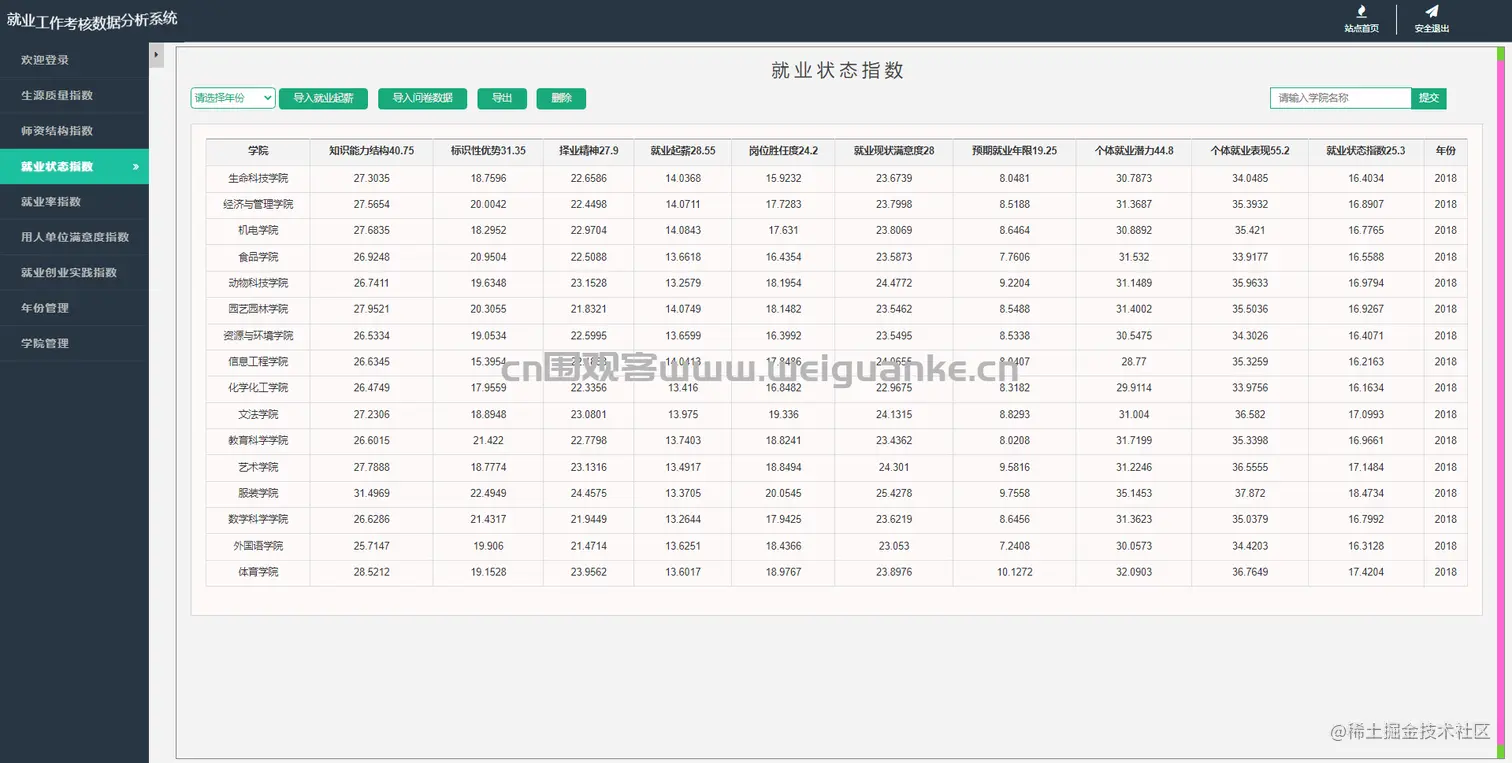
Task: Select the 信息工程学院 row name cell
Action: [258, 361]
